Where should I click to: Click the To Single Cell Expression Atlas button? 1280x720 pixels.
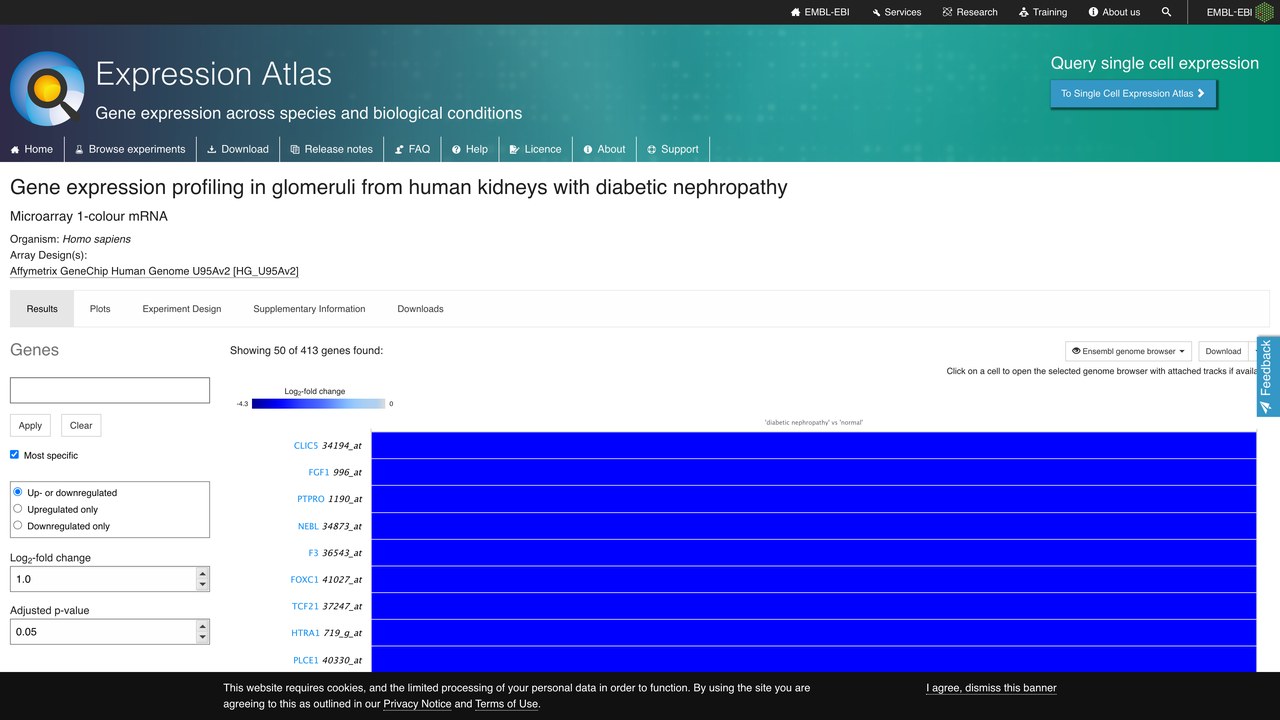(1133, 93)
